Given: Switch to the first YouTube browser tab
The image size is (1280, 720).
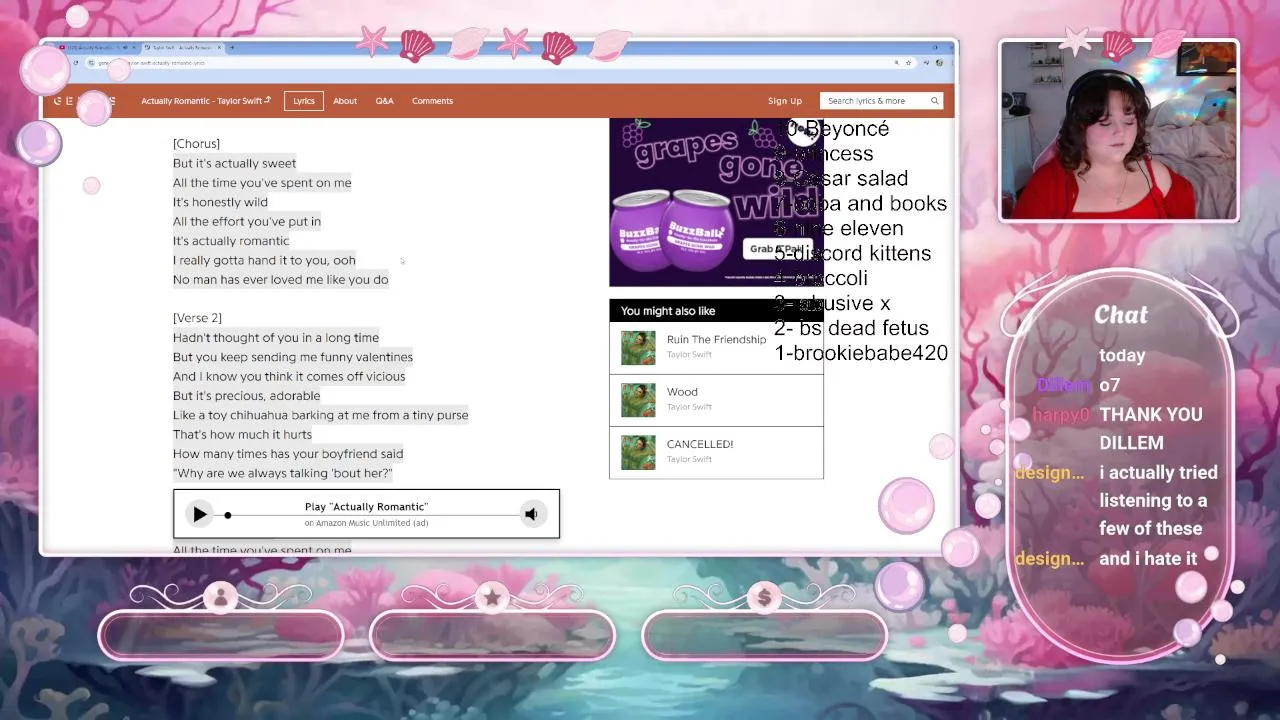Looking at the screenshot, I should tap(95, 47).
